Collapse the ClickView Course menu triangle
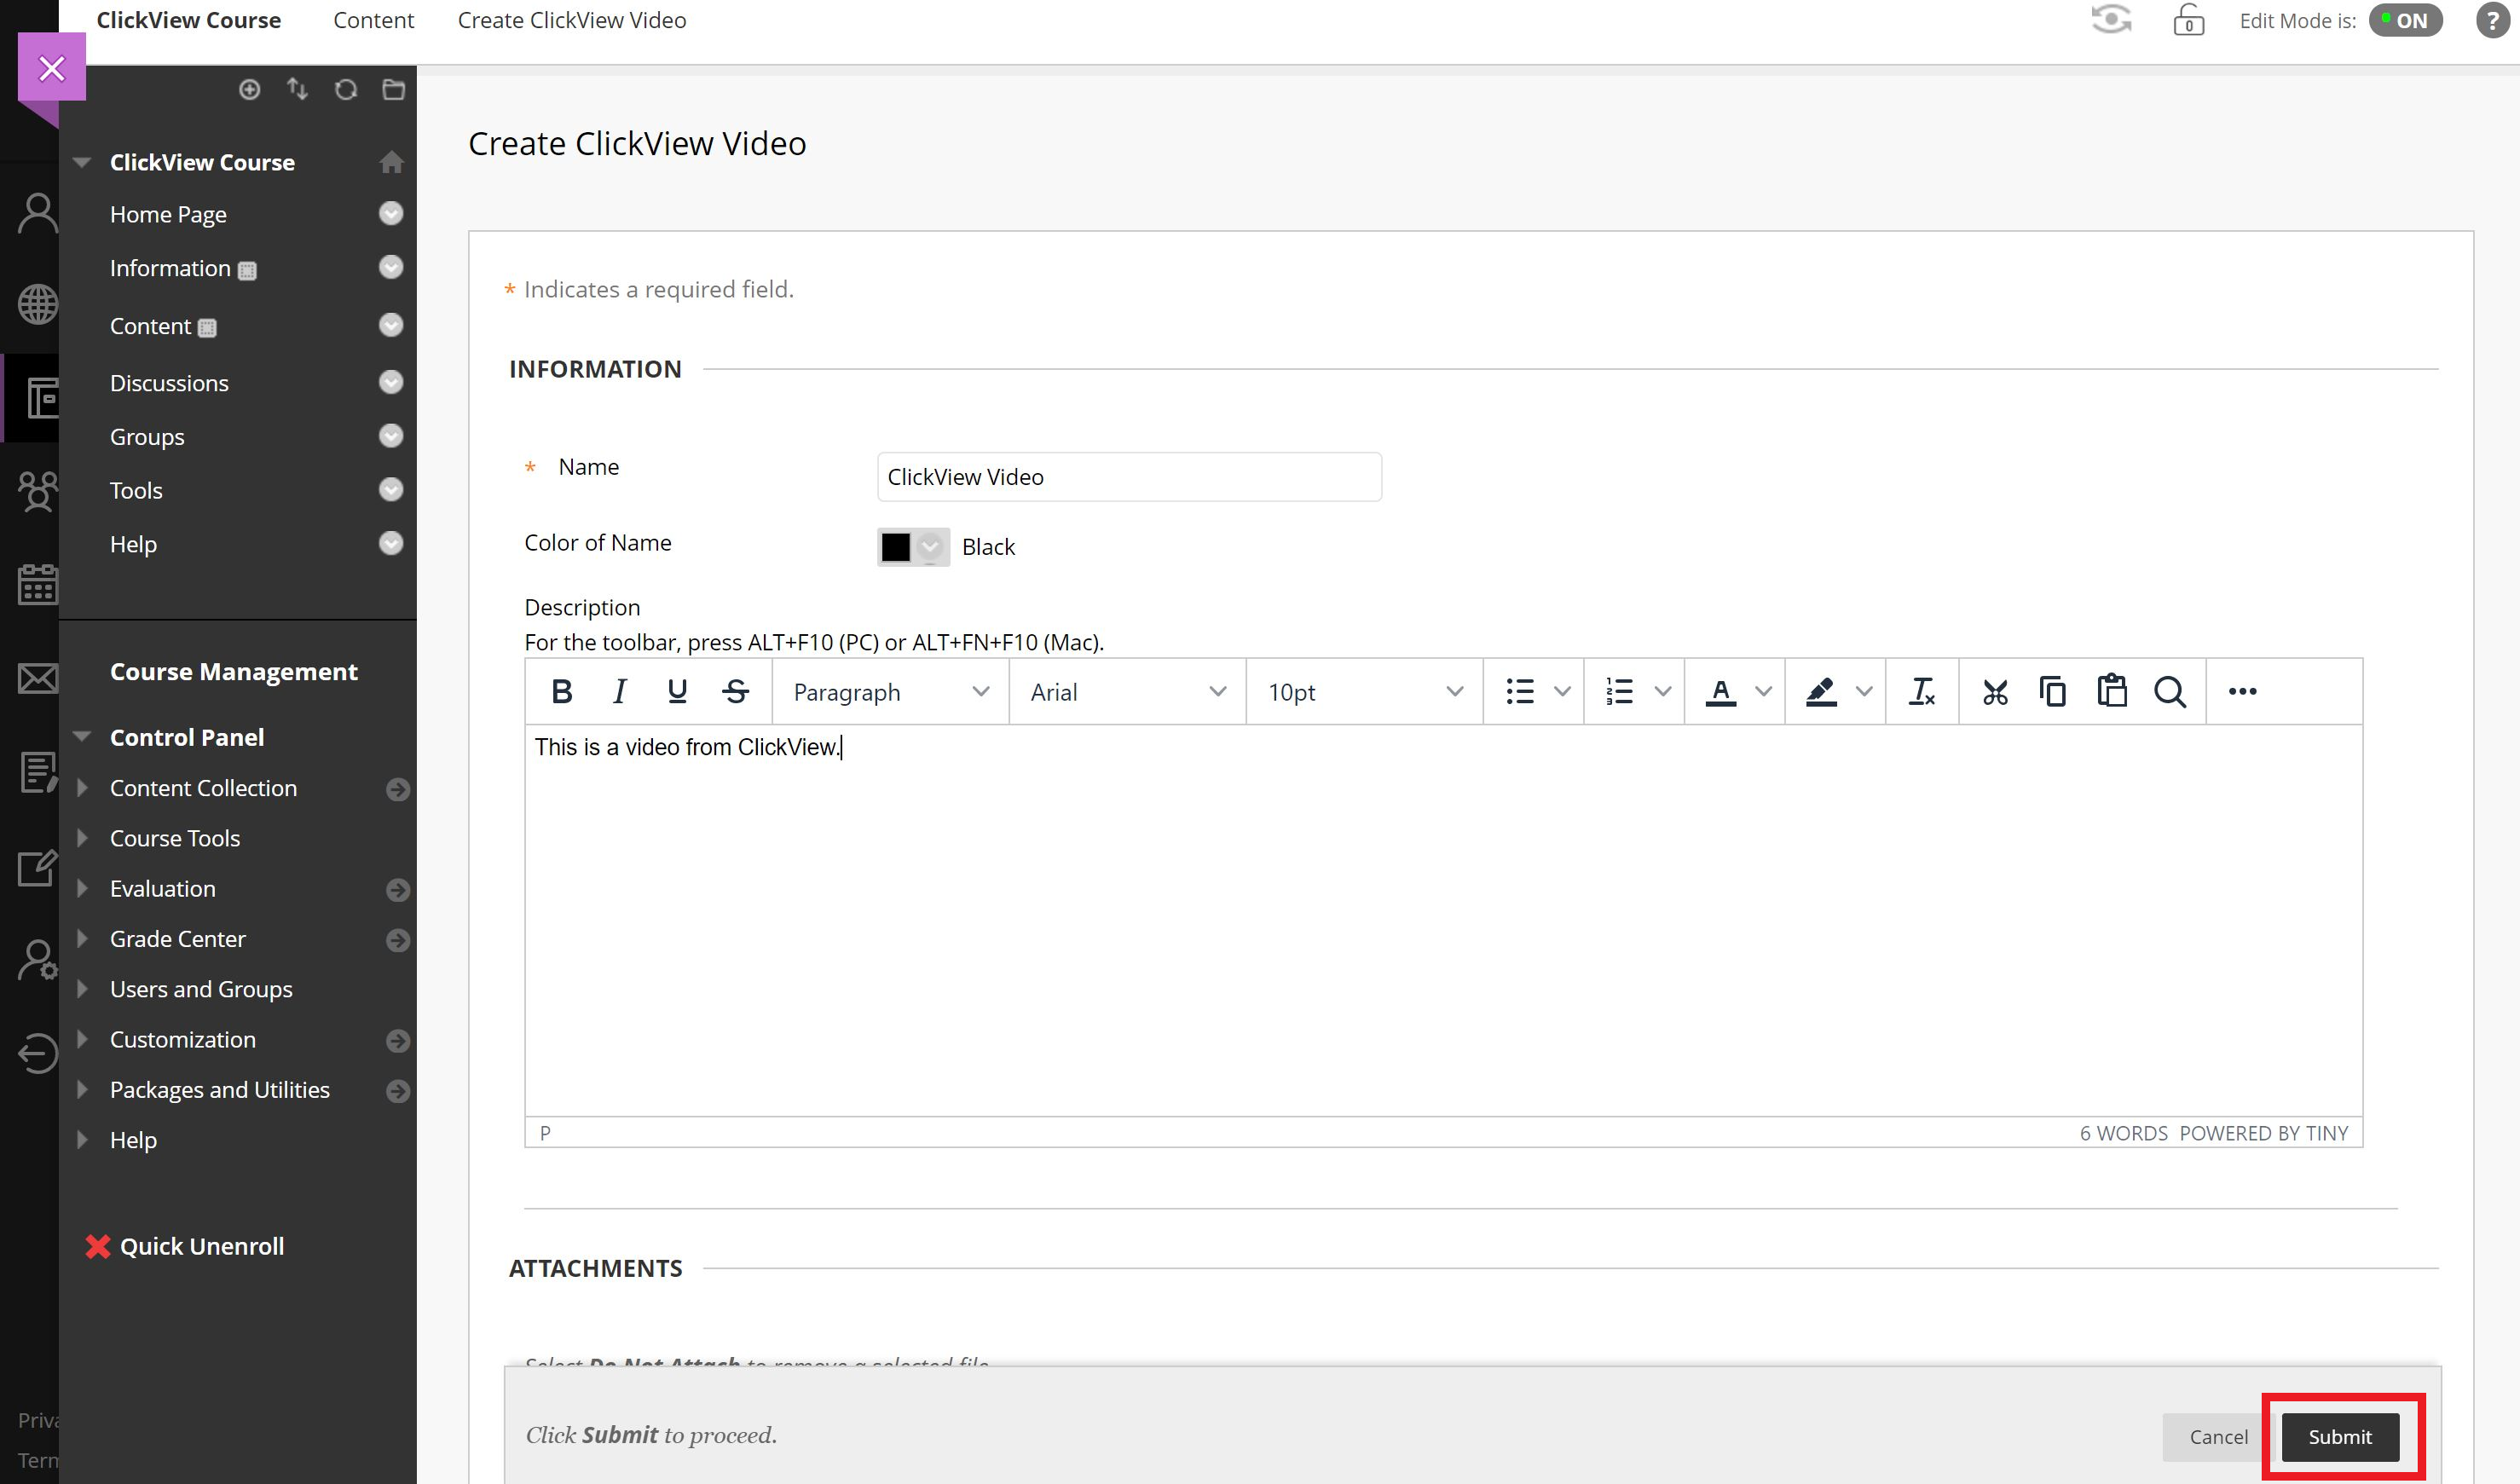The width and height of the screenshot is (2520, 1484). (82, 162)
